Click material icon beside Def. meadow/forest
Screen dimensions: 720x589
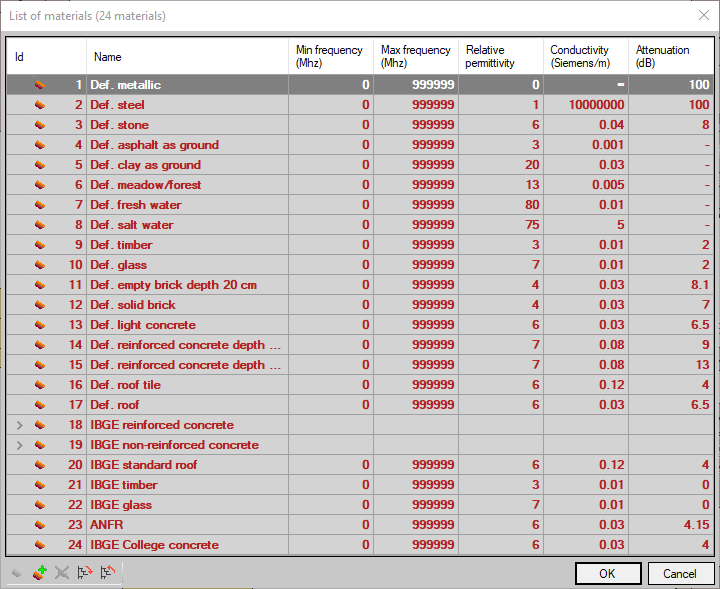pos(40,185)
